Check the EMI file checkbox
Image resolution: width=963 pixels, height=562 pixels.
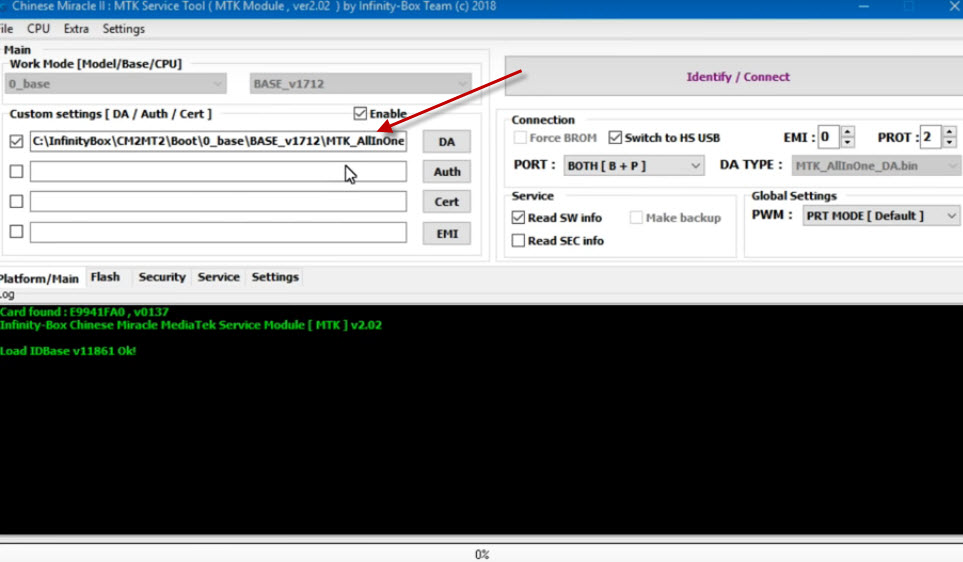[17, 232]
